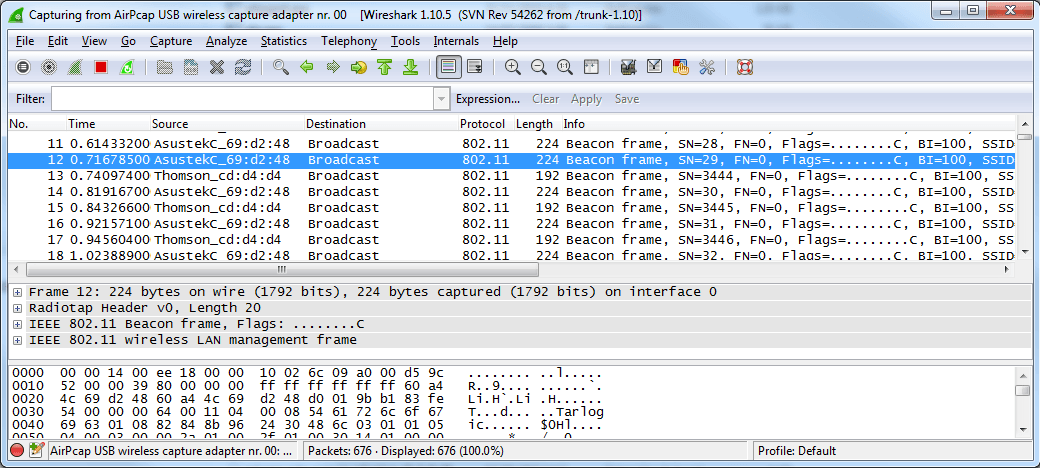The width and height of the screenshot is (1040, 470).
Task: Expand IEEE 802.11 Beacon frame node
Action: point(17,324)
